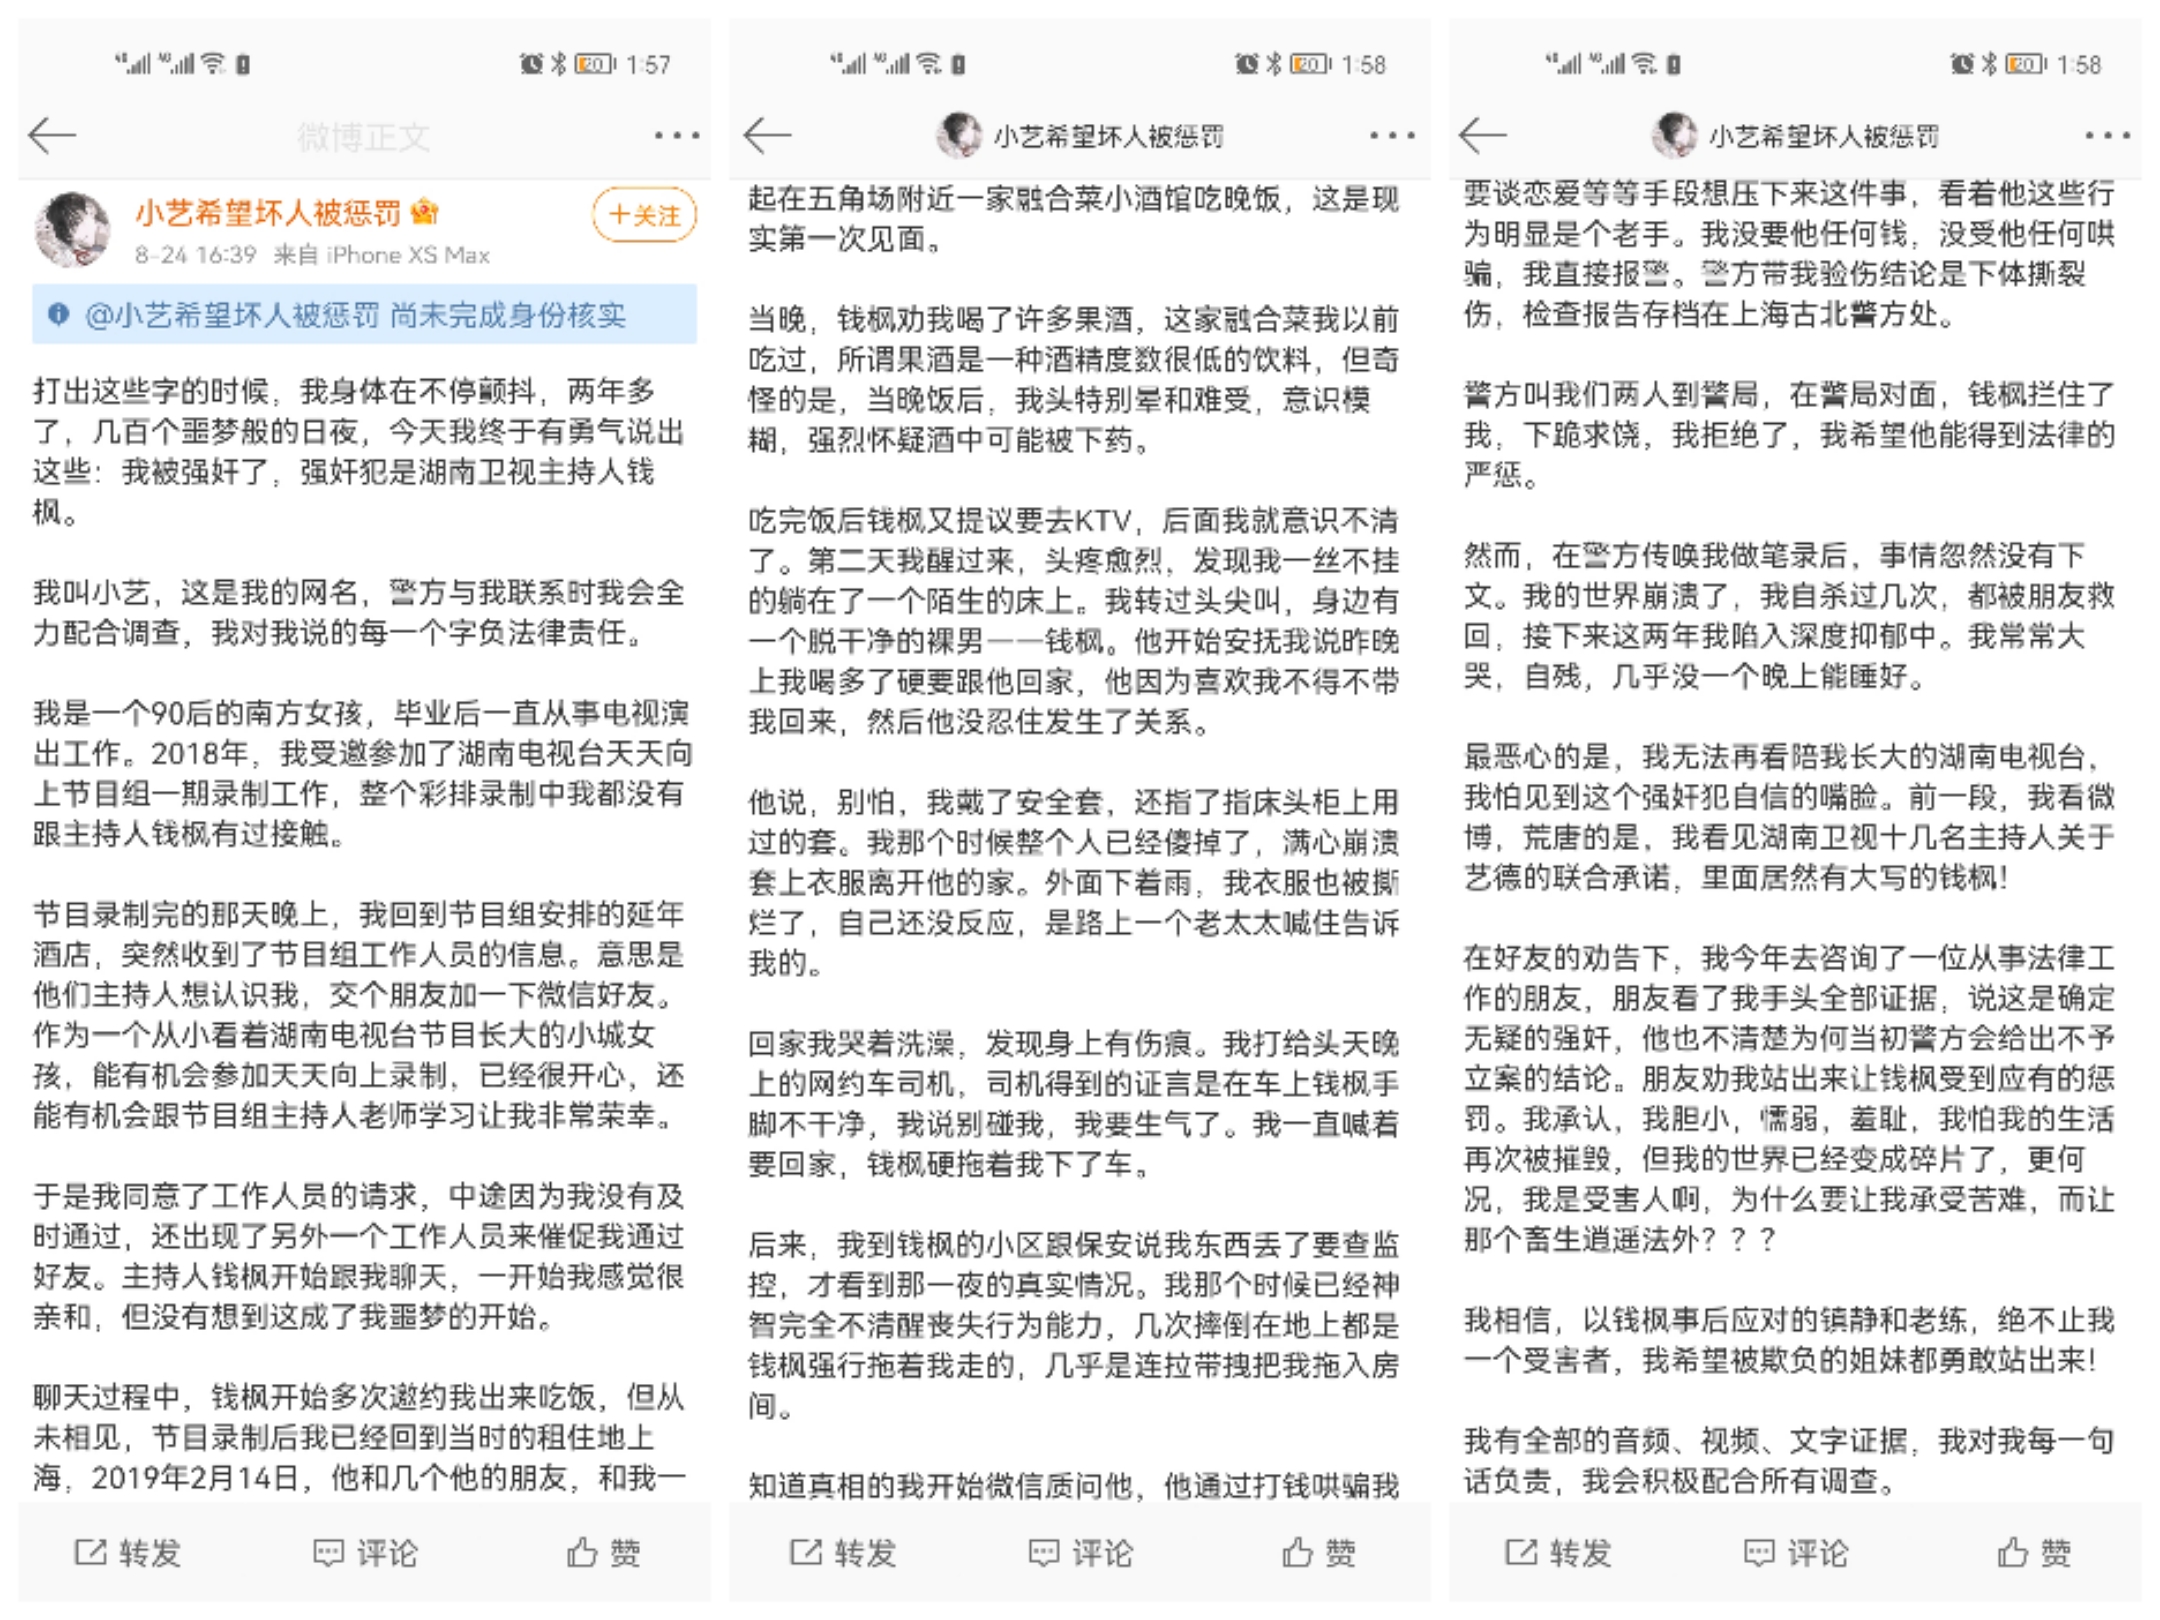Open the comment (评论) icon on first screen

coord(364,1553)
